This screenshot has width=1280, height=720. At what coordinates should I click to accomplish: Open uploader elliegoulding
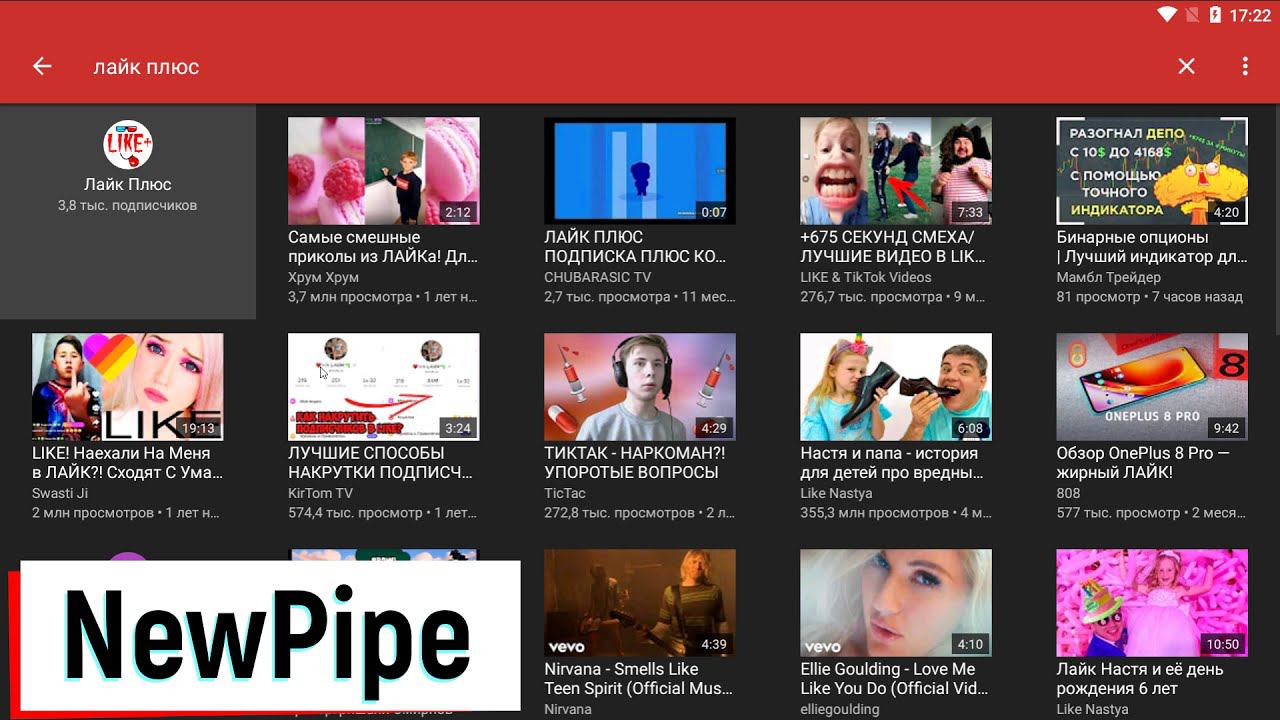click(x=840, y=709)
